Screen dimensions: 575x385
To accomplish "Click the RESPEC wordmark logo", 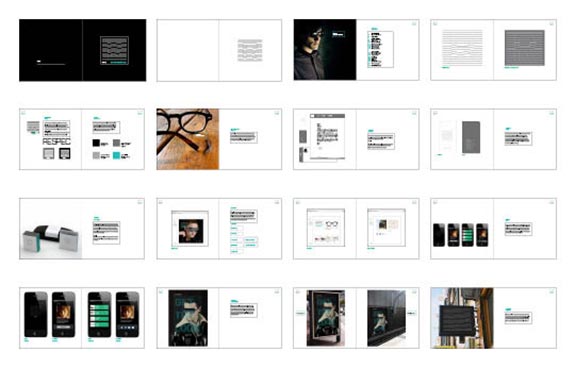I will (56, 142).
